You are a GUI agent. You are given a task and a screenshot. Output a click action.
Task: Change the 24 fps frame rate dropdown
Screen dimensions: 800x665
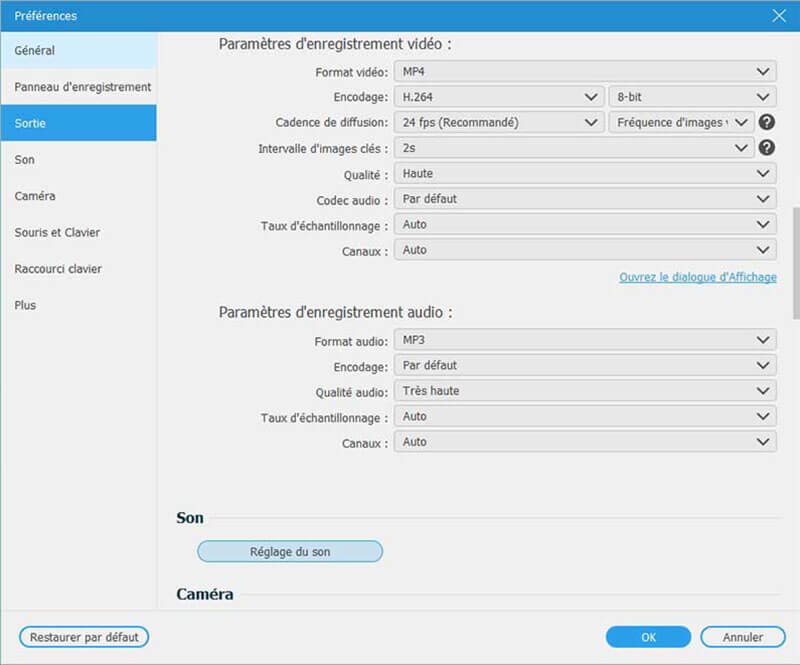coord(497,122)
